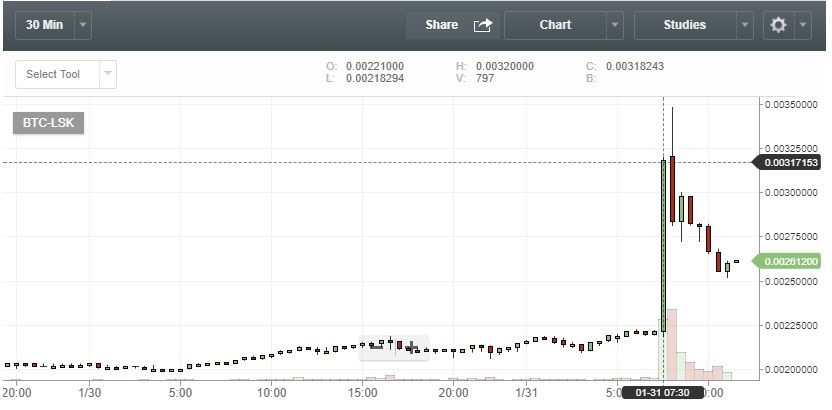
Task: Click the 0.00200000 price axis label
Action: click(x=791, y=369)
